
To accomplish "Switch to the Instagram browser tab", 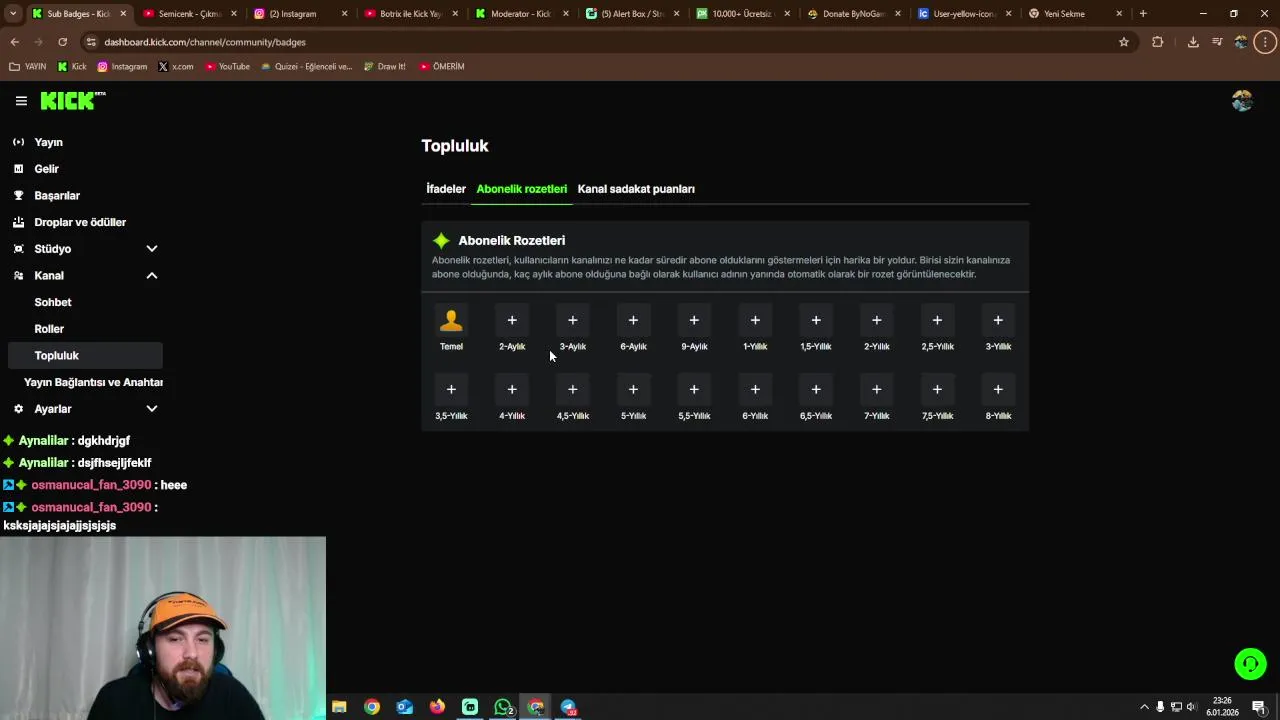I will (x=300, y=14).
